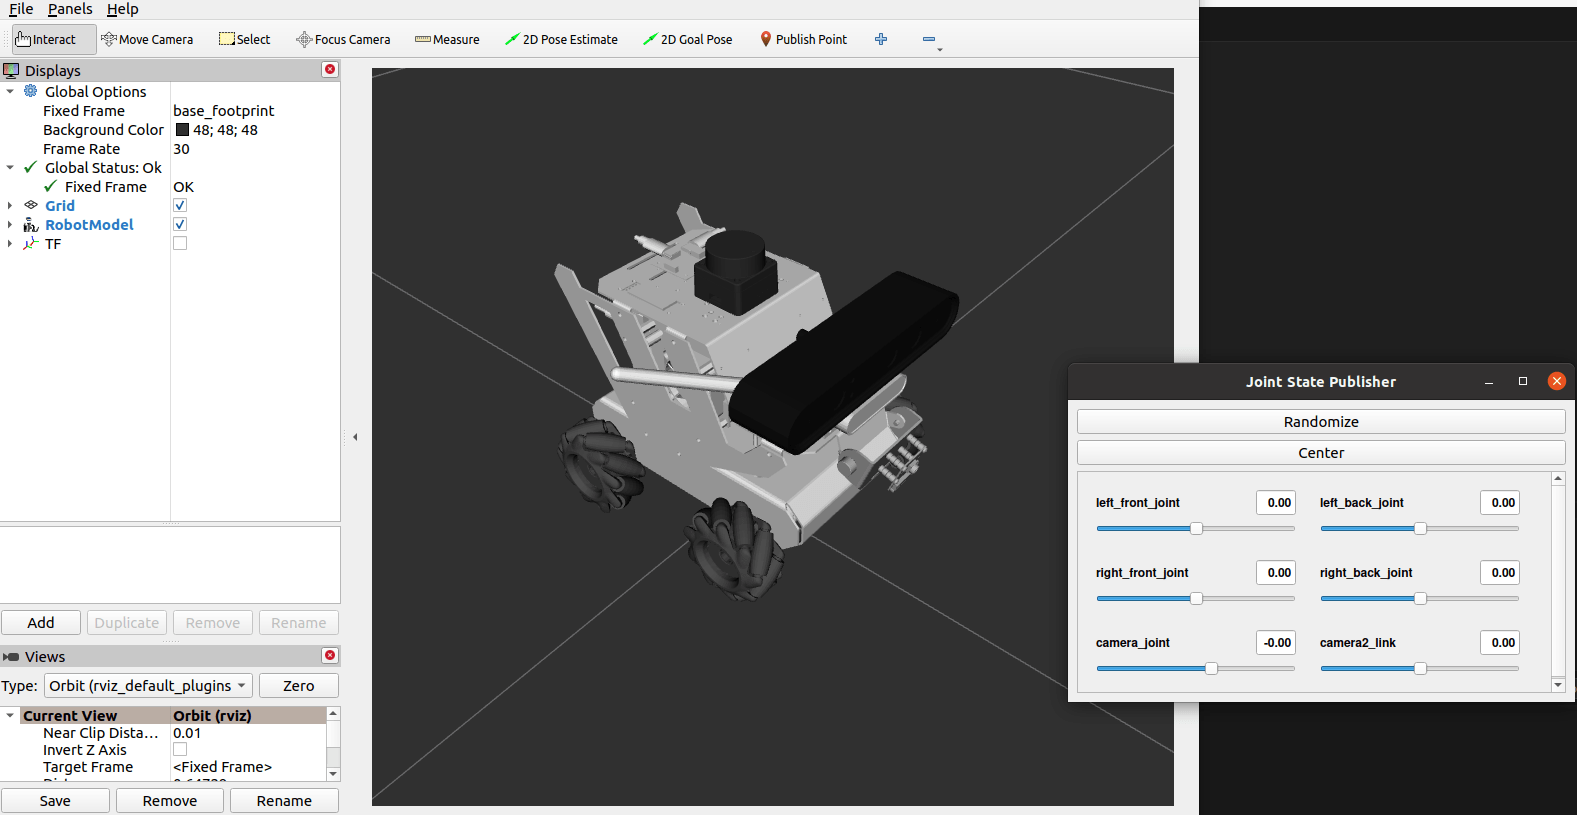This screenshot has height=815, width=1577.
Task: Click the RobotModel display icon
Action: point(31,225)
